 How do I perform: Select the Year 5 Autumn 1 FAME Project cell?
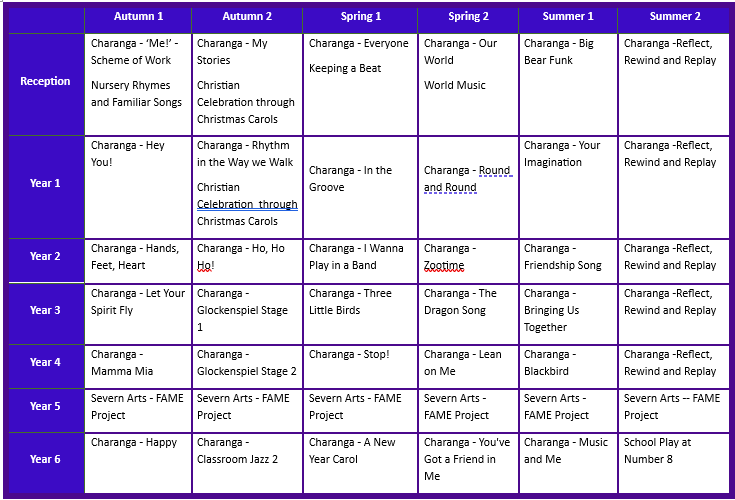click(x=138, y=410)
